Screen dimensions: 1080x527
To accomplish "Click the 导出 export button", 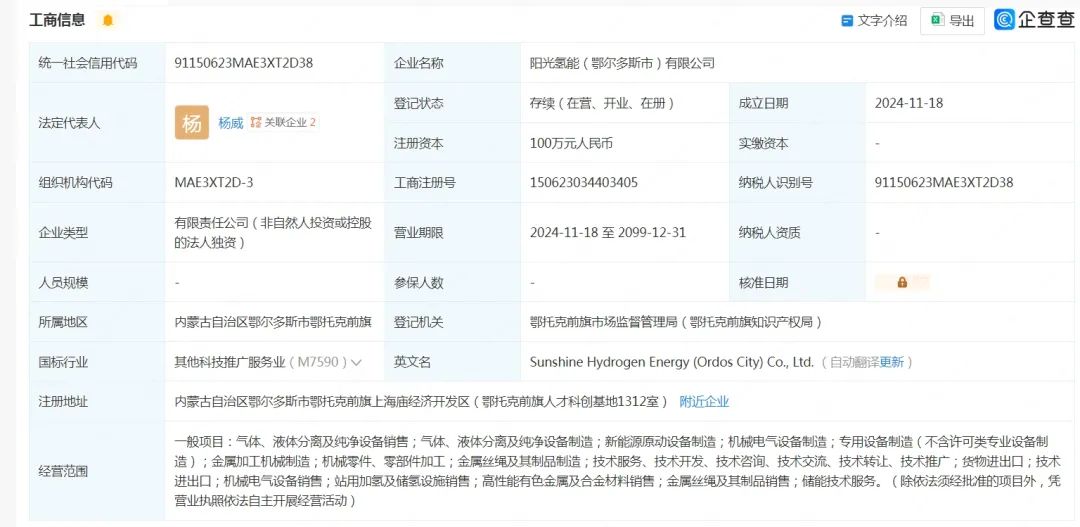I will [x=952, y=21].
